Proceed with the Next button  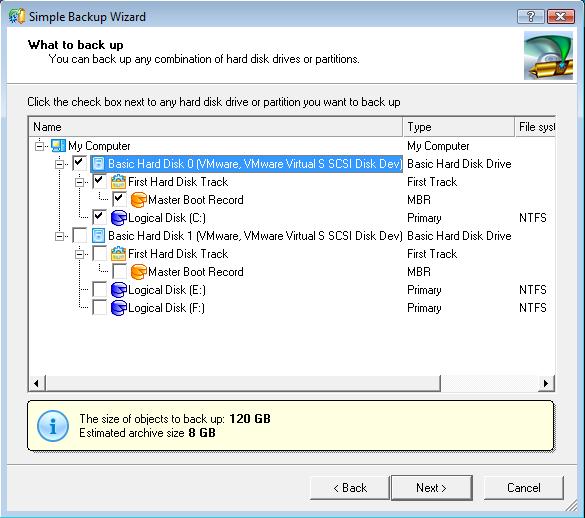432,488
